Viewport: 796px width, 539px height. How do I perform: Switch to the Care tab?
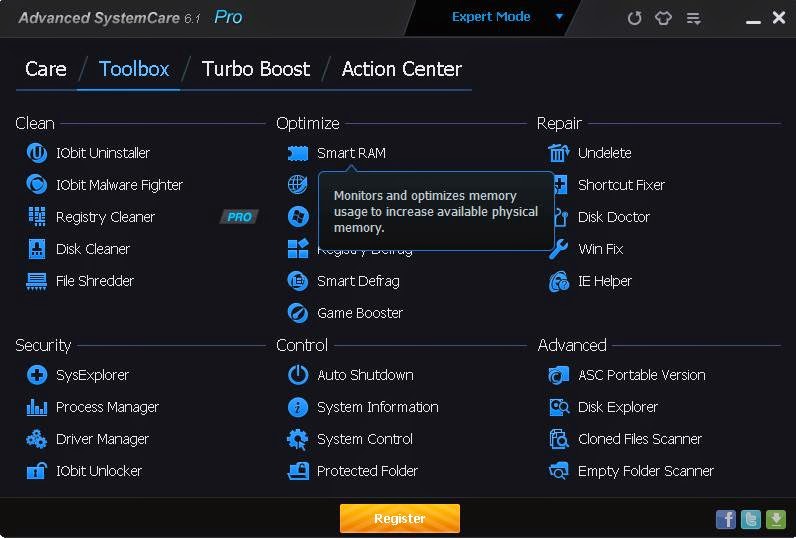click(46, 69)
